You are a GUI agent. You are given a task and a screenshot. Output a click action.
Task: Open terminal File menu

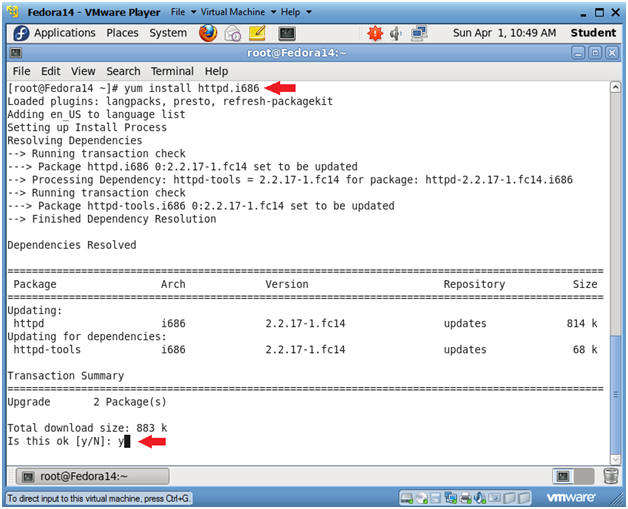(x=21, y=71)
